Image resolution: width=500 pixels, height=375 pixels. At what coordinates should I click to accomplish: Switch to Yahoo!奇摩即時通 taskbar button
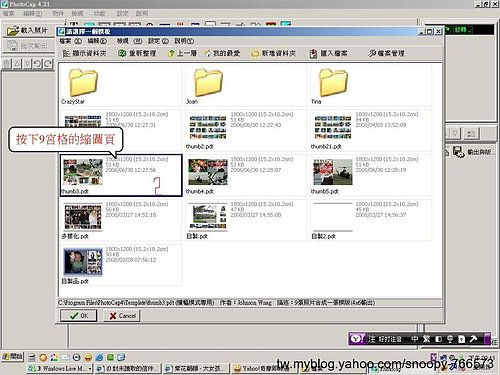(264, 368)
